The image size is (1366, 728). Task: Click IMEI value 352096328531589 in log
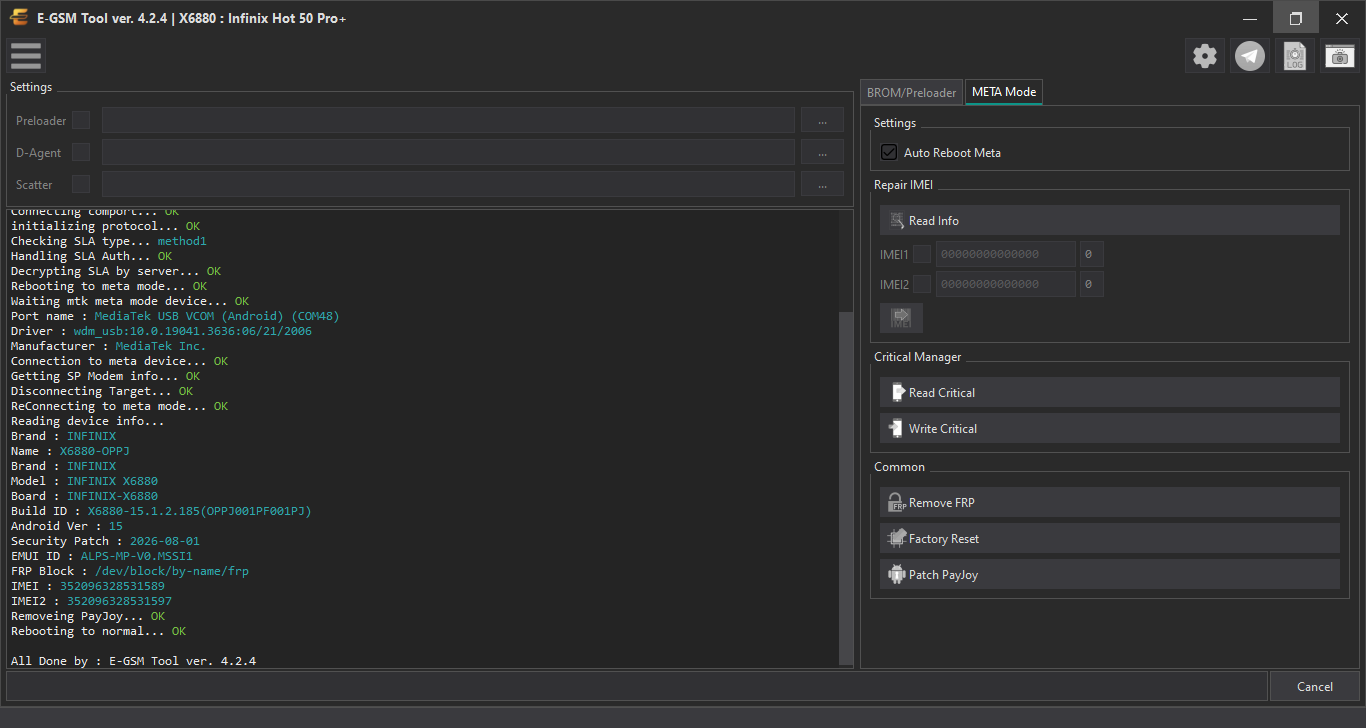pos(112,586)
